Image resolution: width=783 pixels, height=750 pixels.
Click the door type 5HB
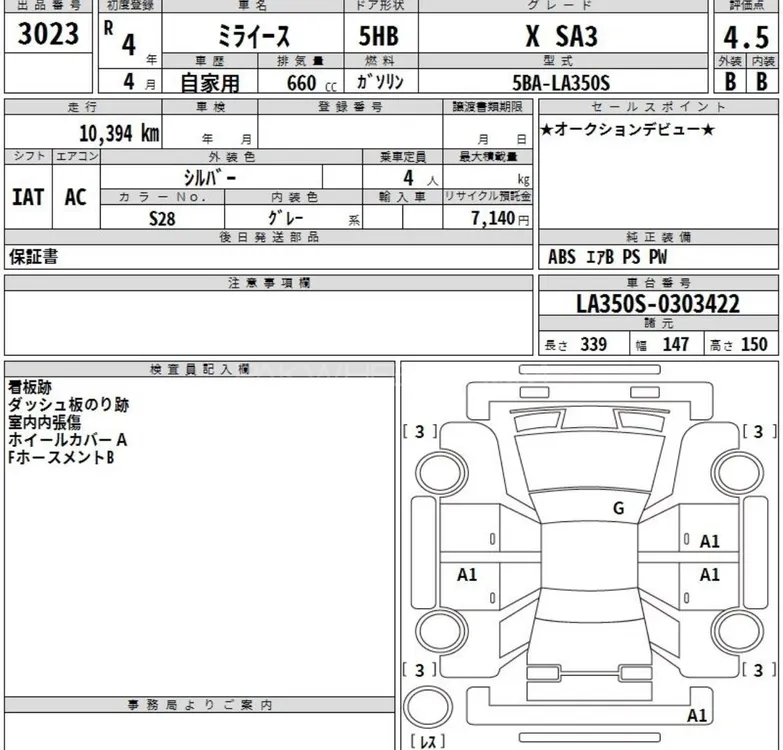click(379, 36)
